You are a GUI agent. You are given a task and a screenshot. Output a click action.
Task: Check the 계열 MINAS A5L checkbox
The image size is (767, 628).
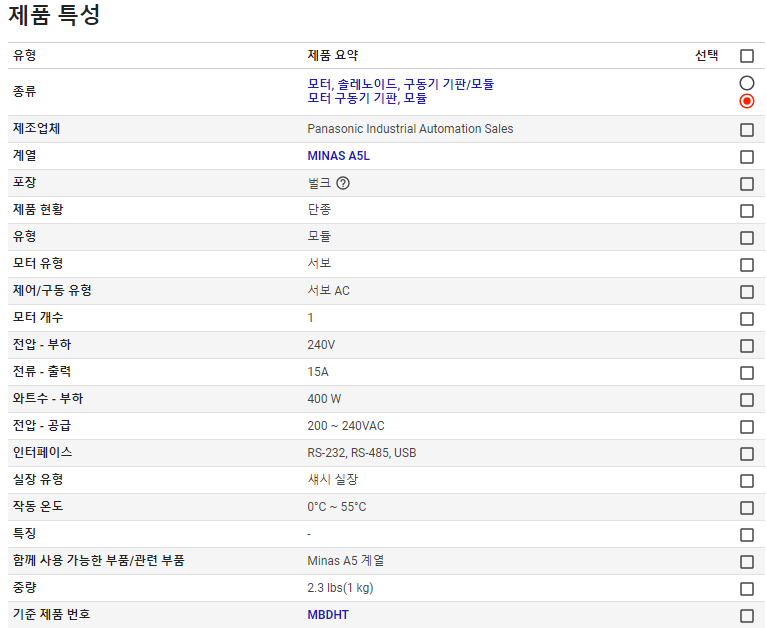[x=746, y=157]
